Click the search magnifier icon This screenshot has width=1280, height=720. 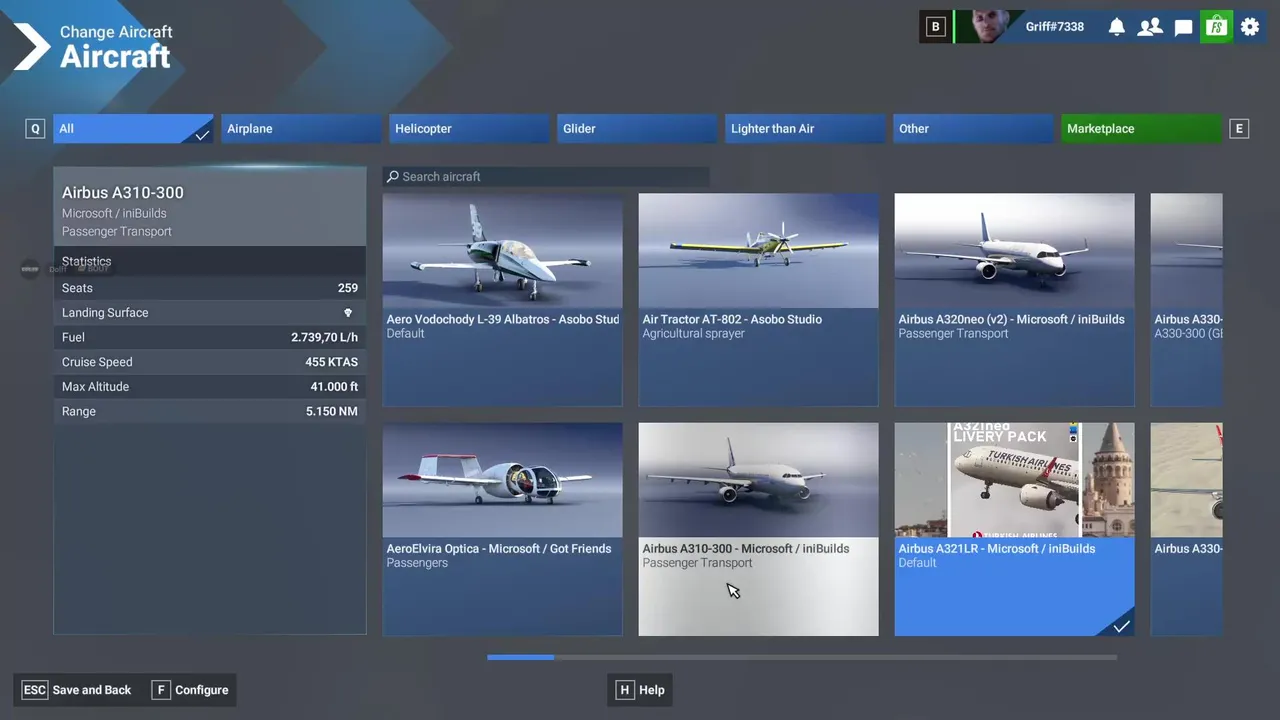[393, 176]
